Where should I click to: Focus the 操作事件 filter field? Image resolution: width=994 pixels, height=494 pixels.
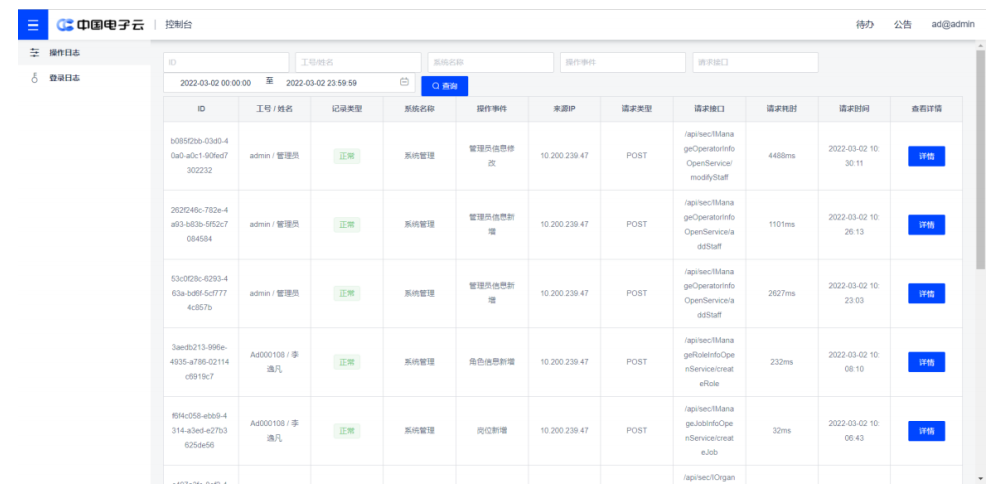(623, 62)
